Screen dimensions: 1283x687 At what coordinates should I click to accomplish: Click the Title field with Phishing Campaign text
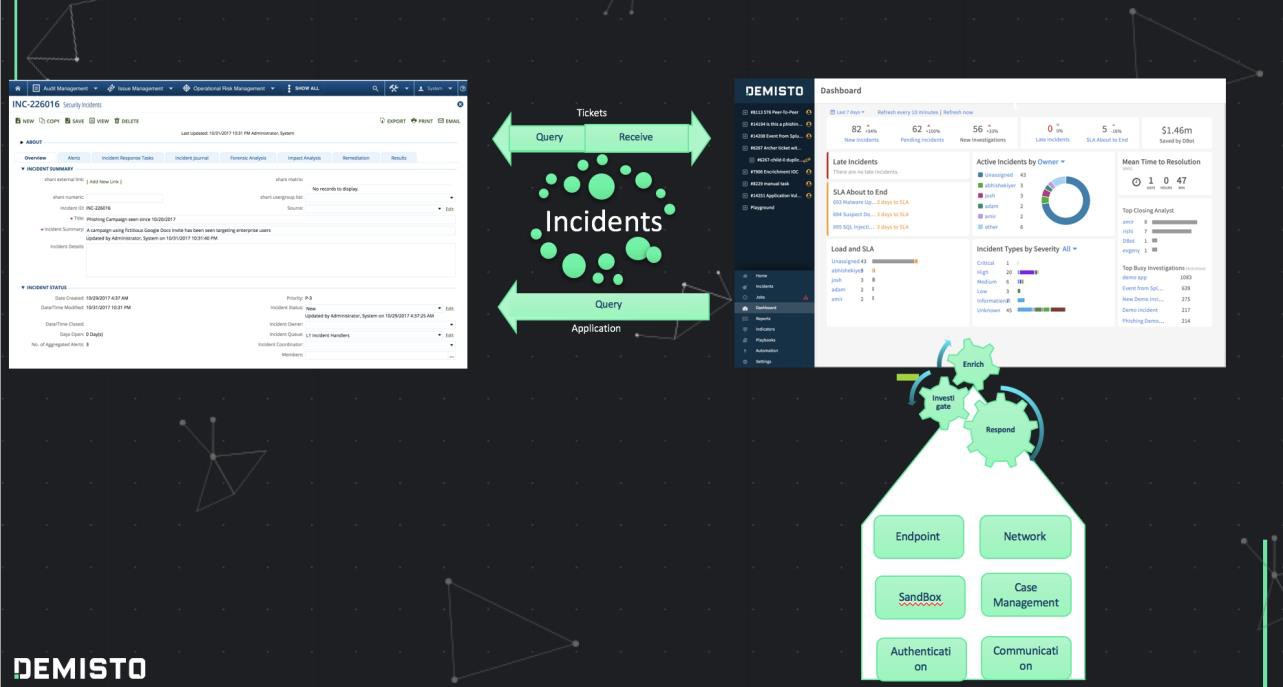pyautogui.click(x=270, y=219)
